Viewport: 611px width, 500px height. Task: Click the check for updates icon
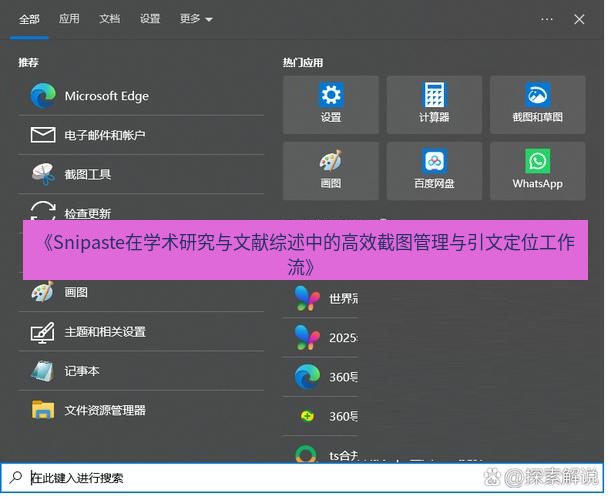click(43, 211)
